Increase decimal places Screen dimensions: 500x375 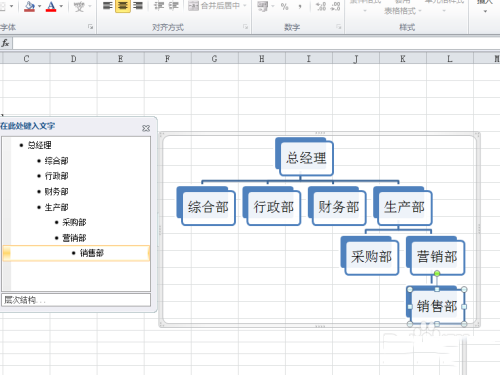point(321,6)
